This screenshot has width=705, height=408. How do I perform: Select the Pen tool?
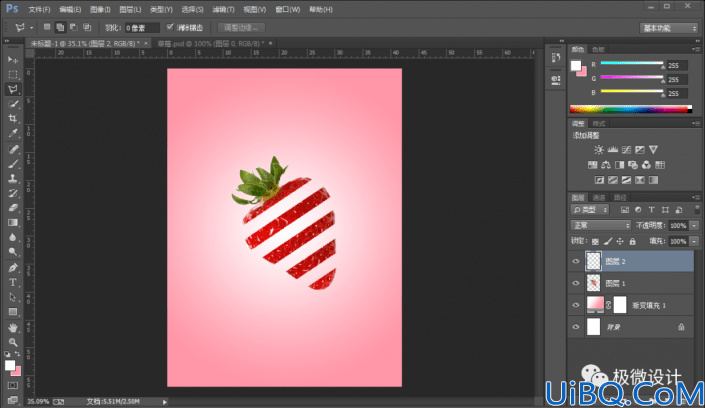13,268
